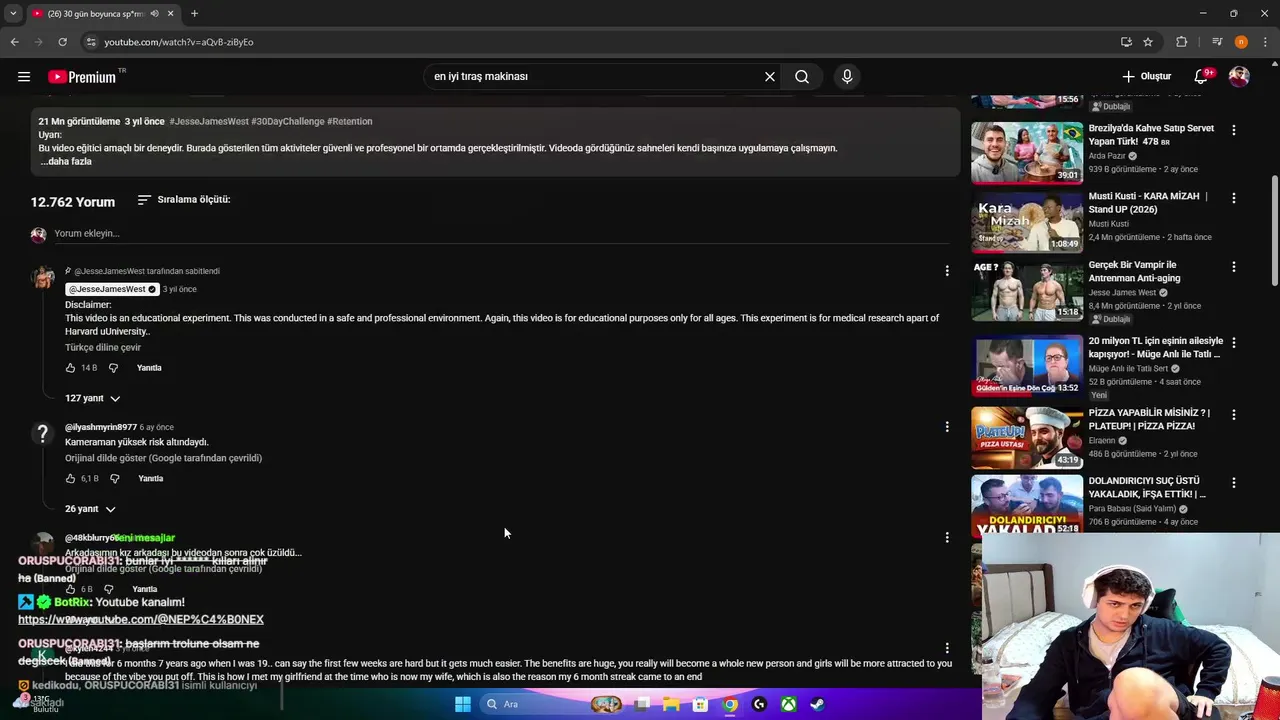1280x720 pixels.
Task: Open Musti Kusti KARA MİZAH thumbnail
Action: click(1027, 222)
